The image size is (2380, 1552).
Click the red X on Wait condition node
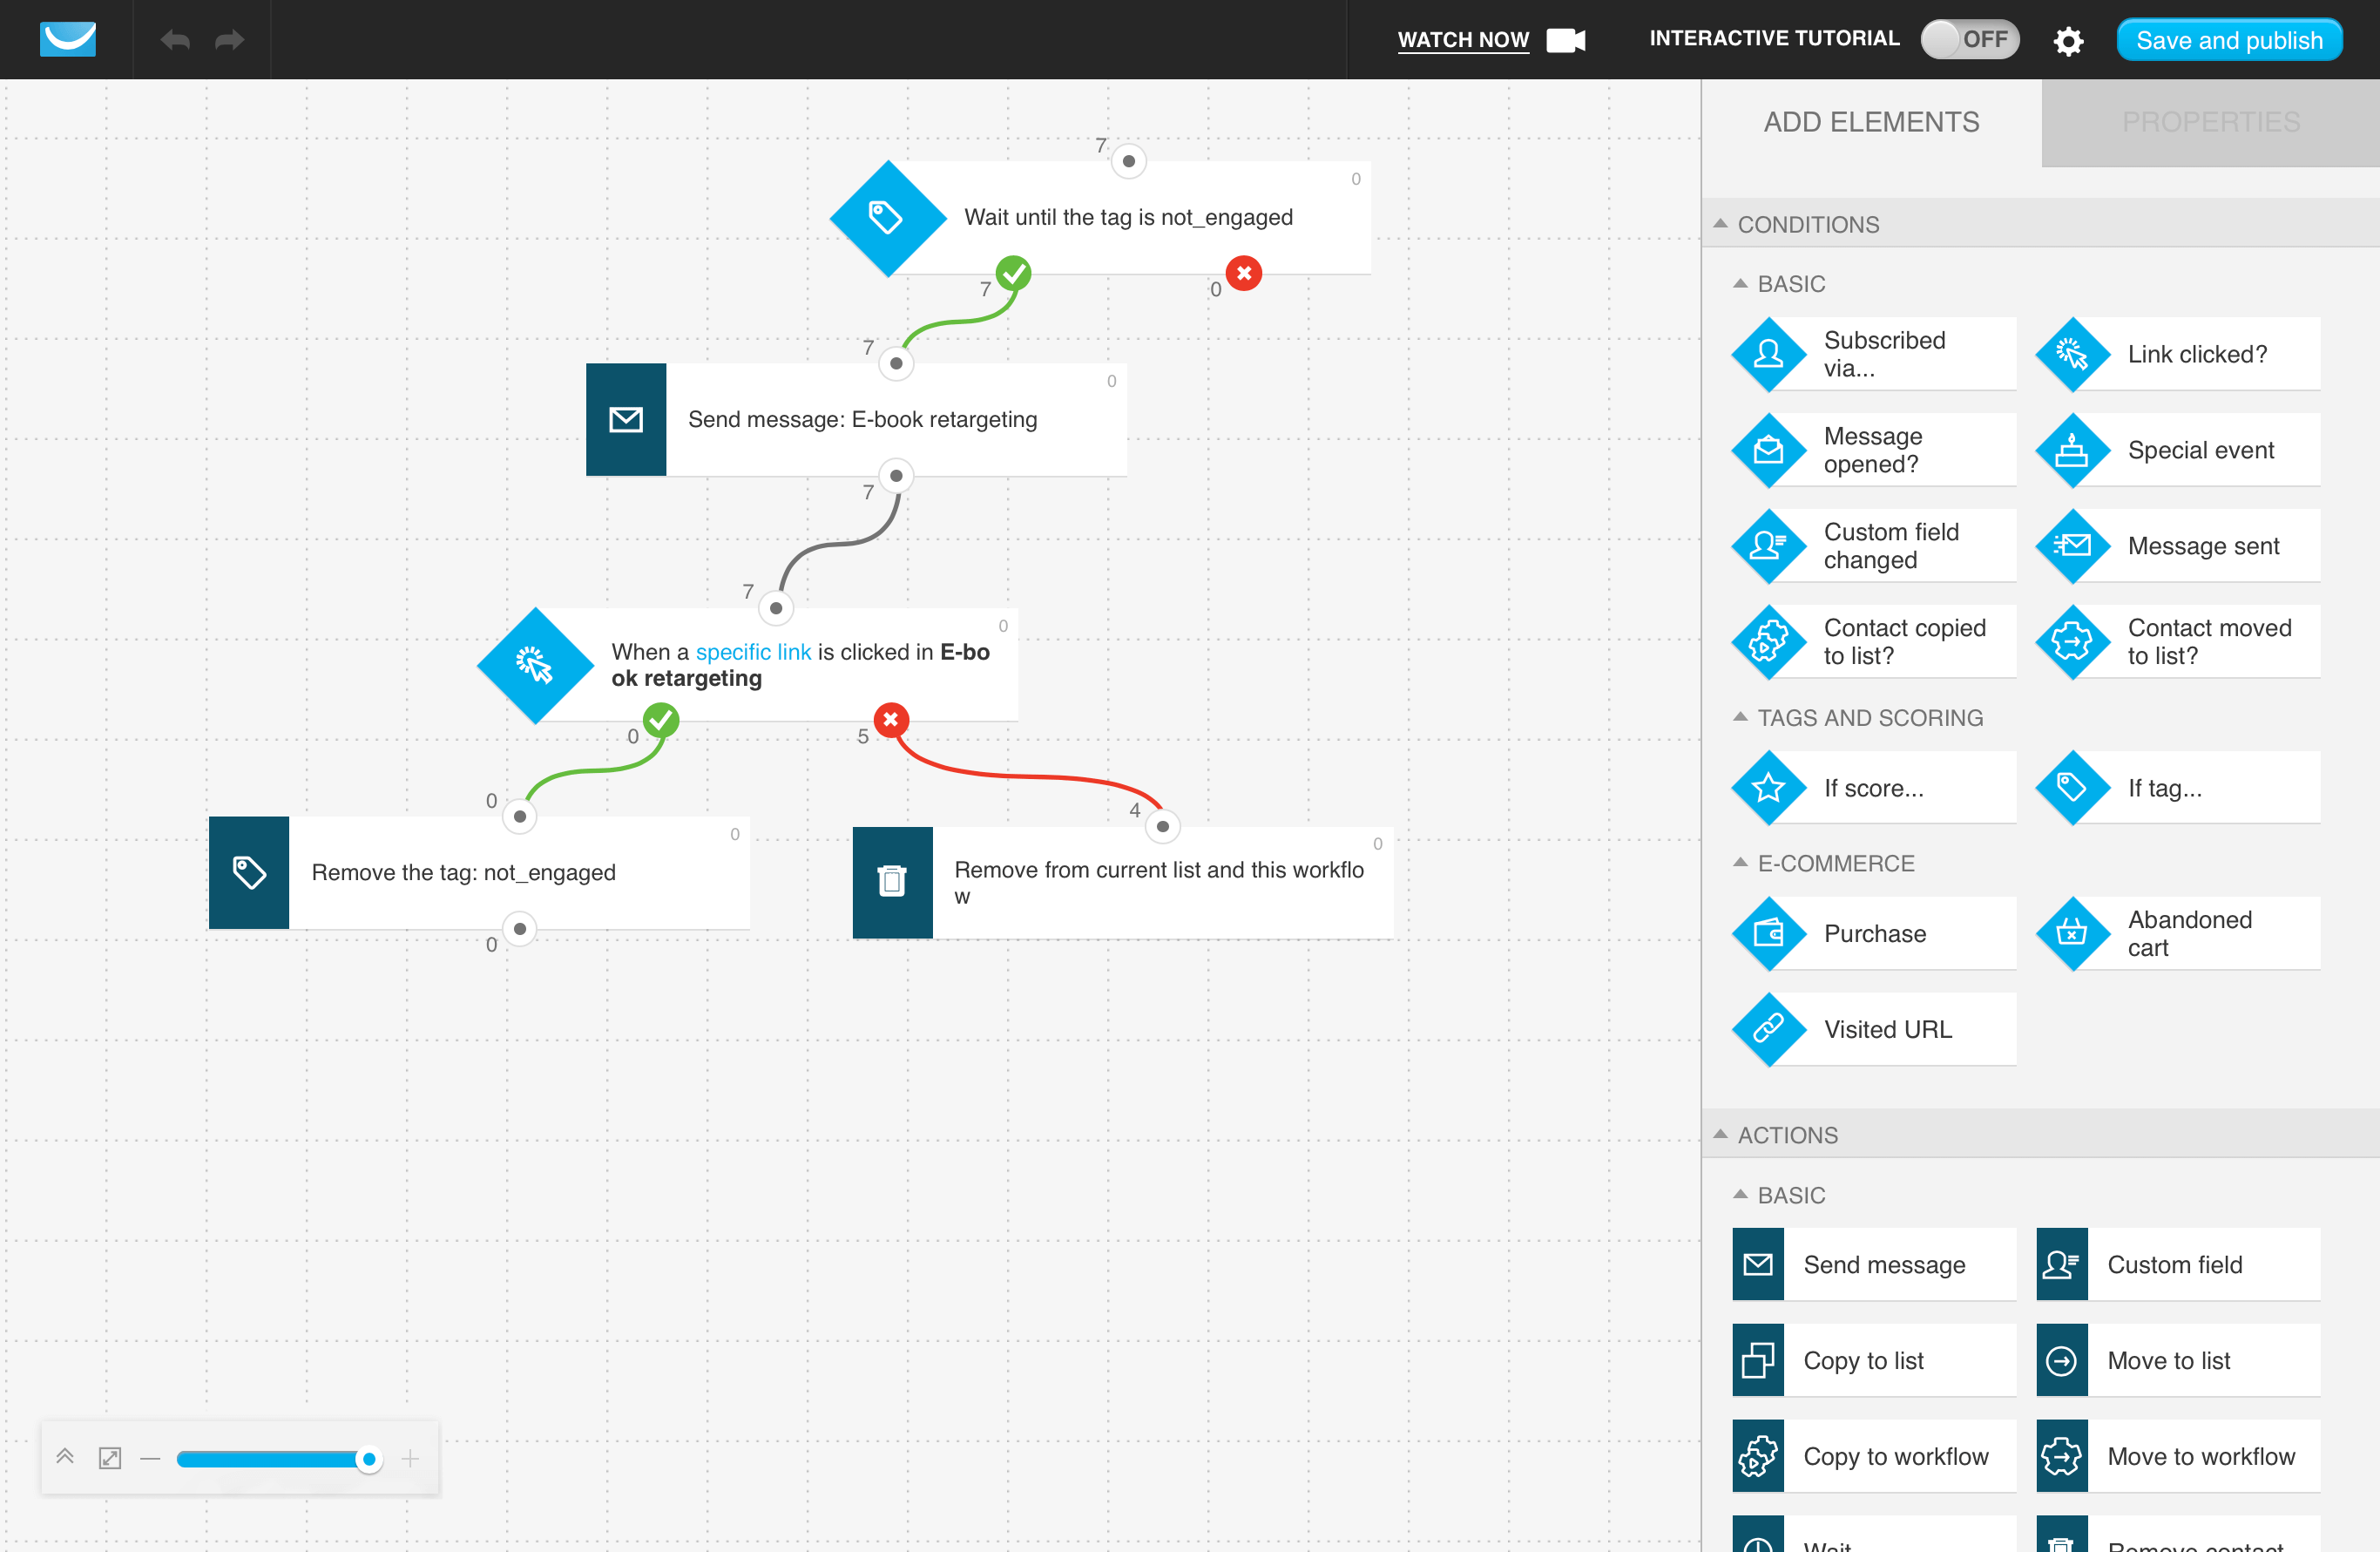[x=1244, y=273]
